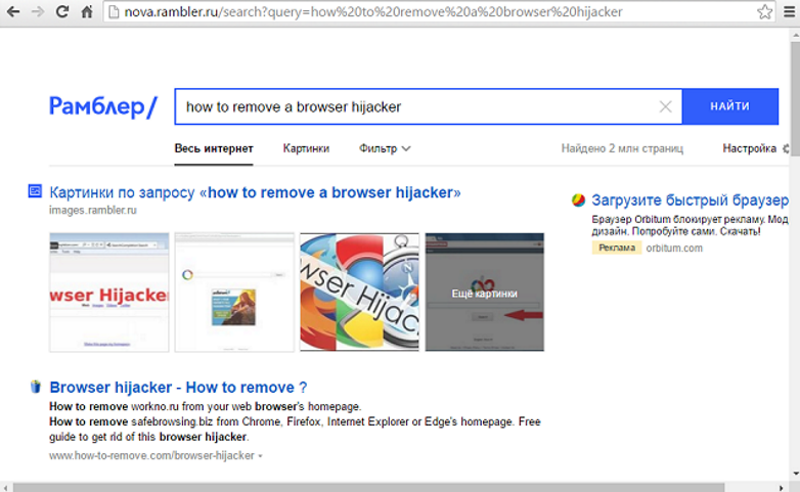
Task: Open the Chrome hamburger menu
Action: [789, 11]
